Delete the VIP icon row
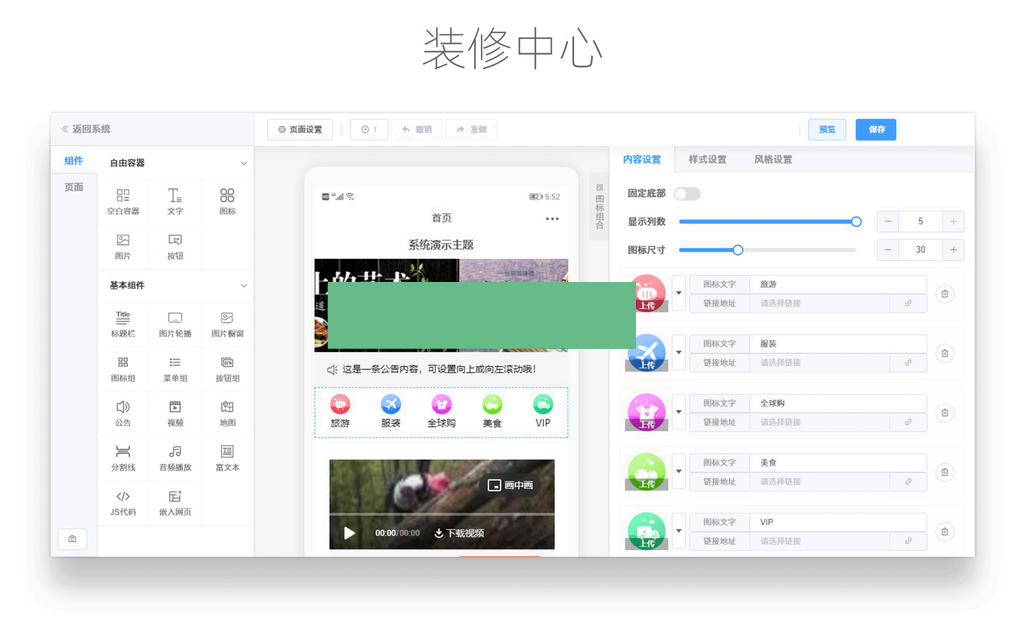Screen dimensions: 1024x635 tap(944, 532)
